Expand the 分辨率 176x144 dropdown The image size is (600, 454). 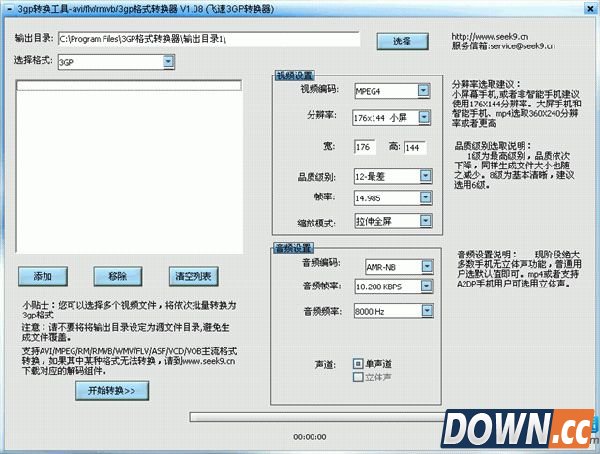[424, 117]
